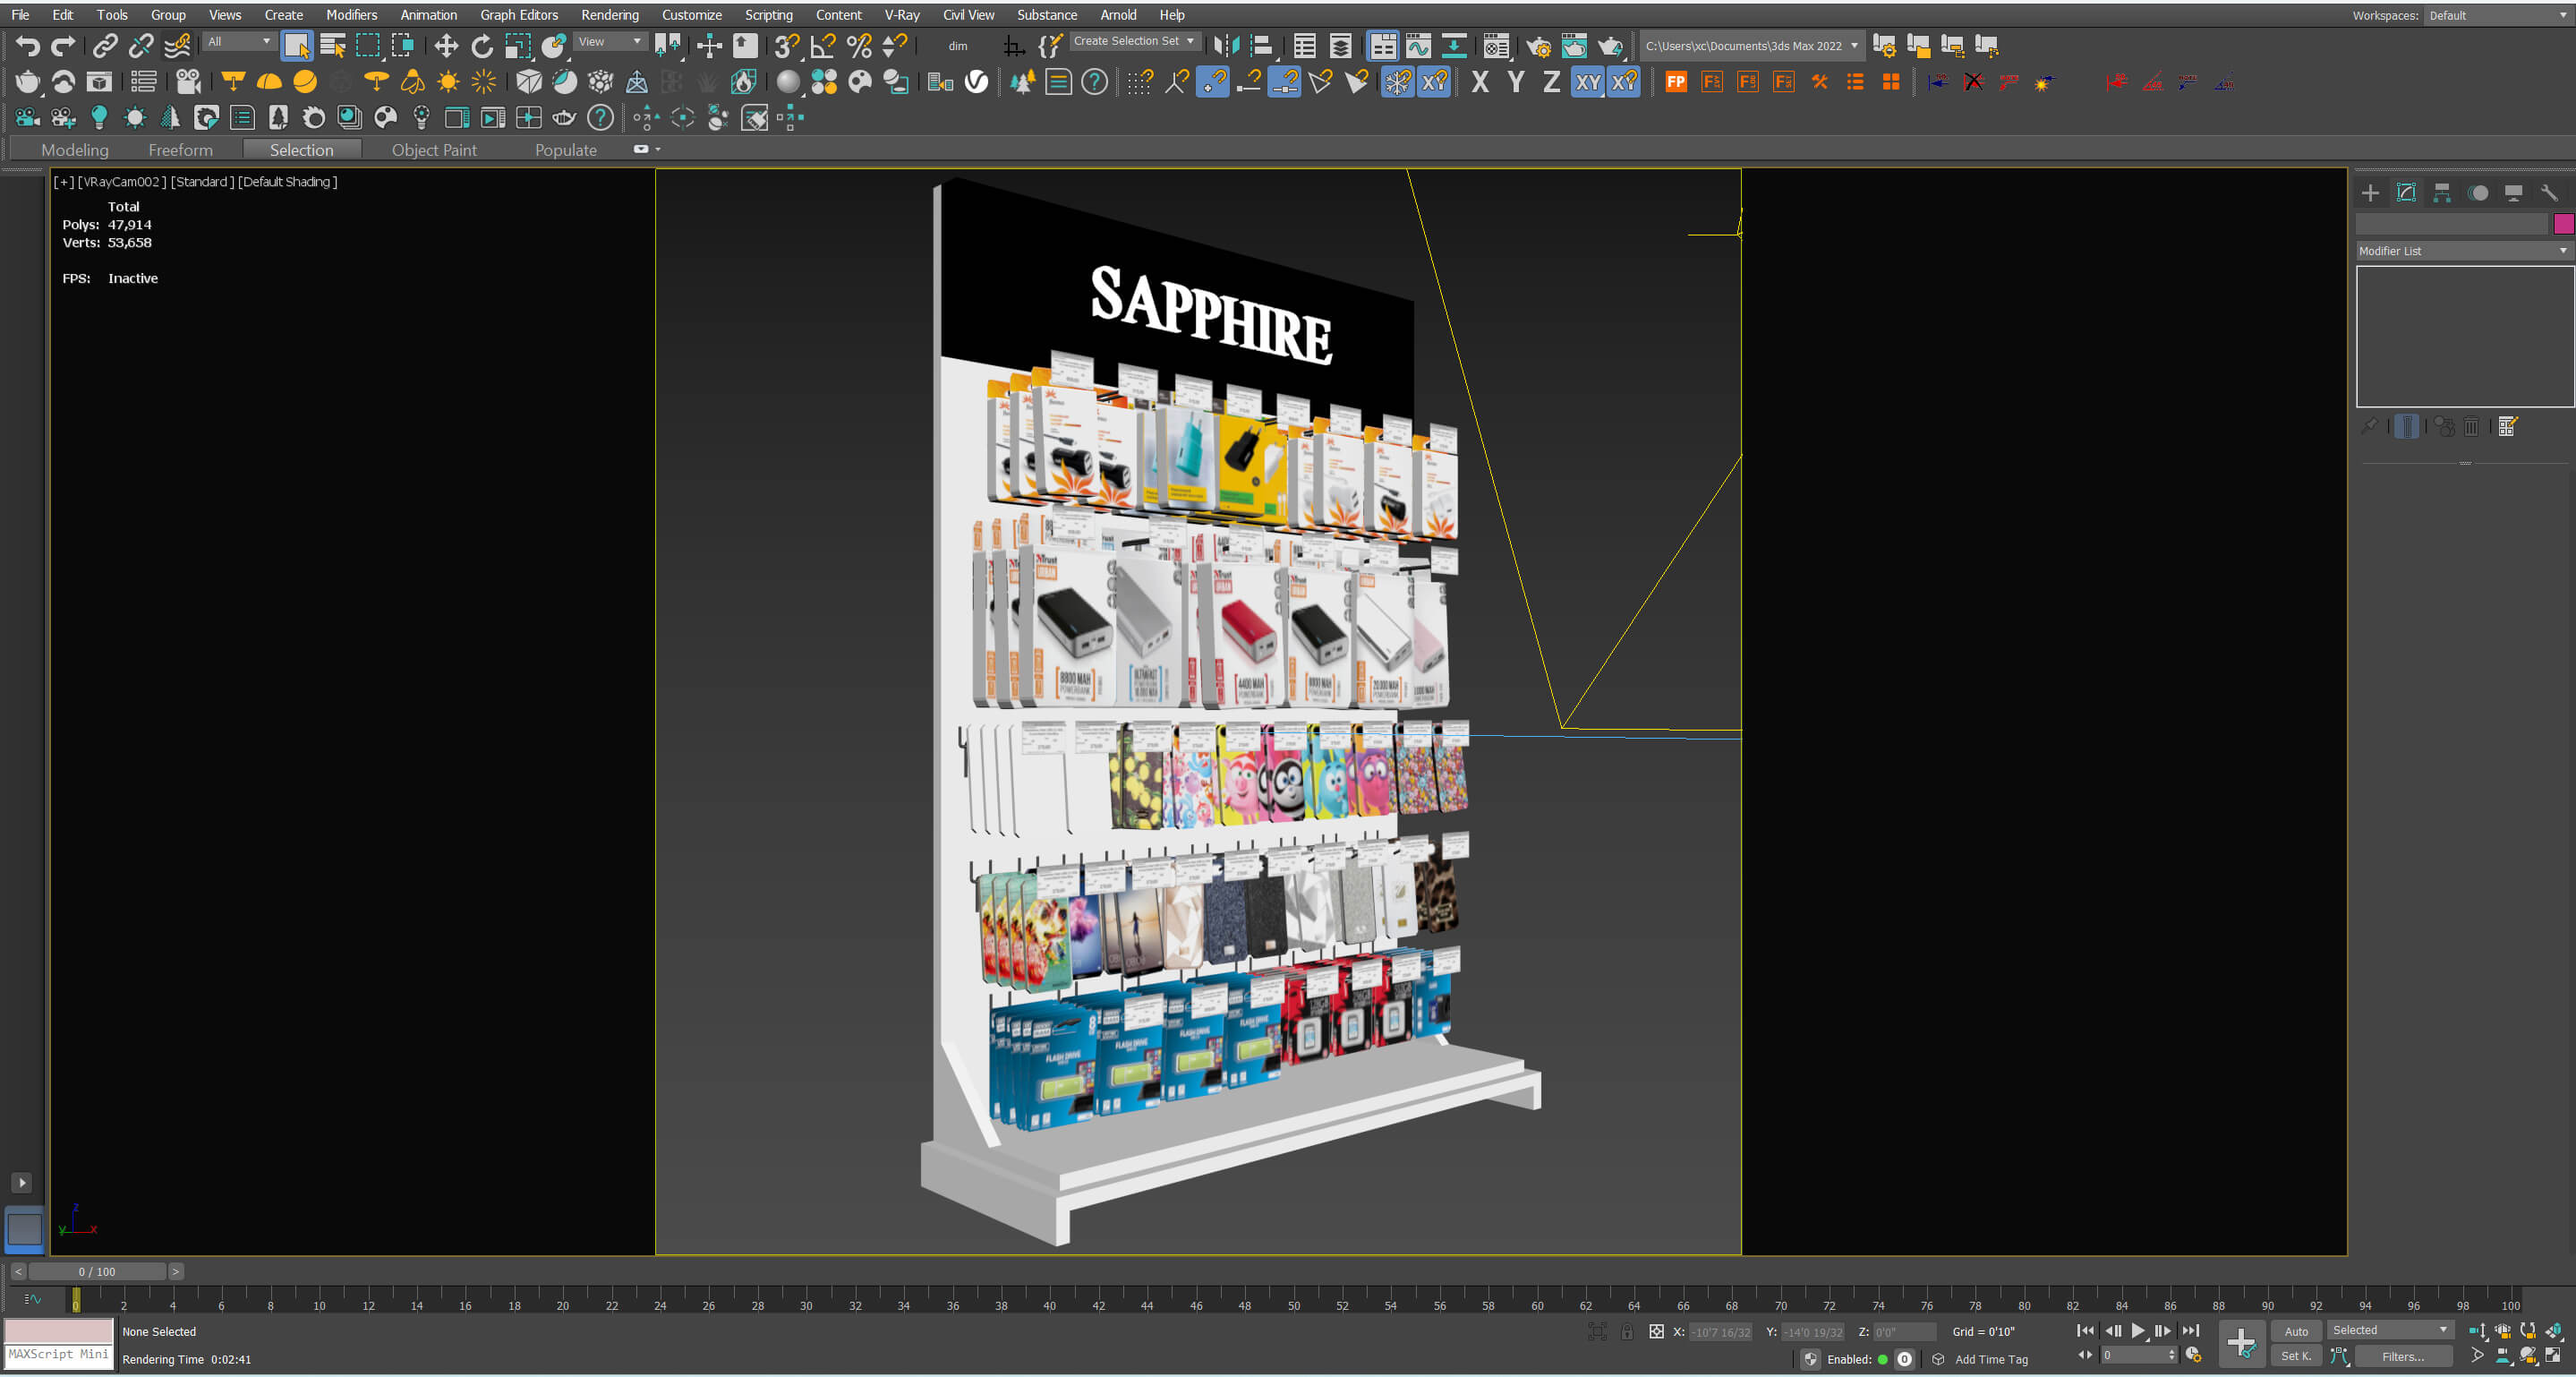This screenshot has width=2576, height=1377.
Task: Click the Mirror tool icon
Action: (1225, 46)
